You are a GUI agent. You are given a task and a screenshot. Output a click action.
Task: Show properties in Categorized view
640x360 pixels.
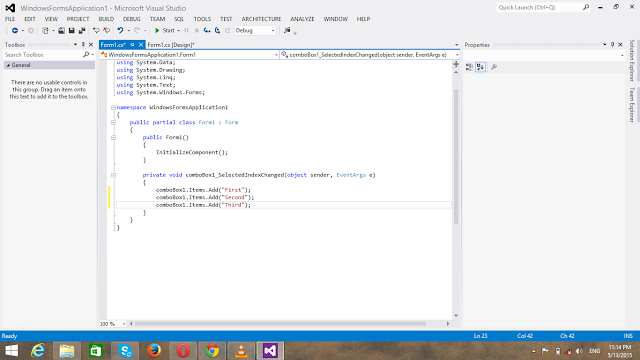pos(469,67)
